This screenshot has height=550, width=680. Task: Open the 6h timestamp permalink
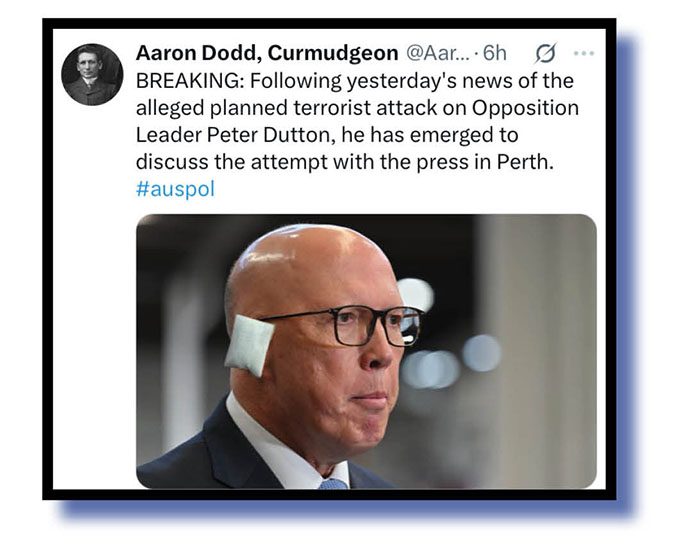click(x=494, y=53)
